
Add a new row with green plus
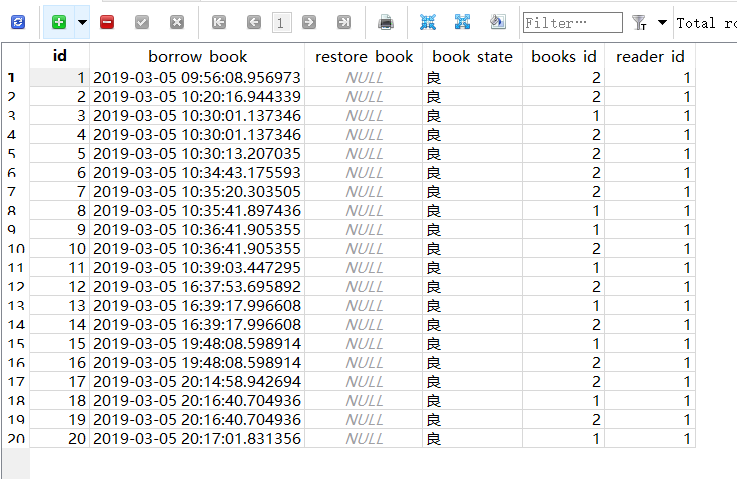[59, 22]
